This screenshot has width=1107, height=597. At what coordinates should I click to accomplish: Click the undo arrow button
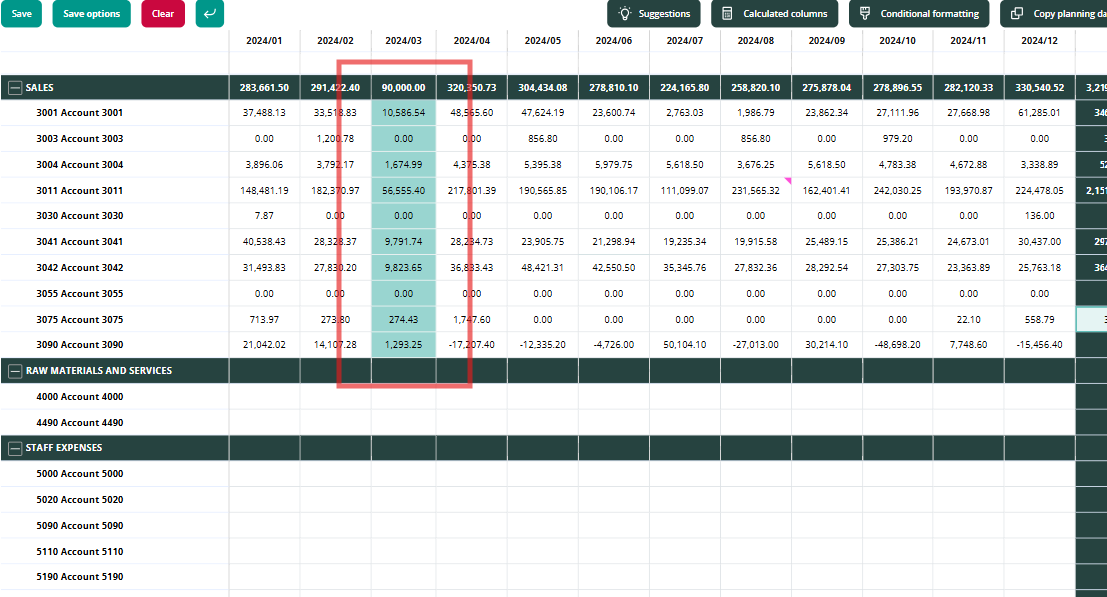point(210,13)
